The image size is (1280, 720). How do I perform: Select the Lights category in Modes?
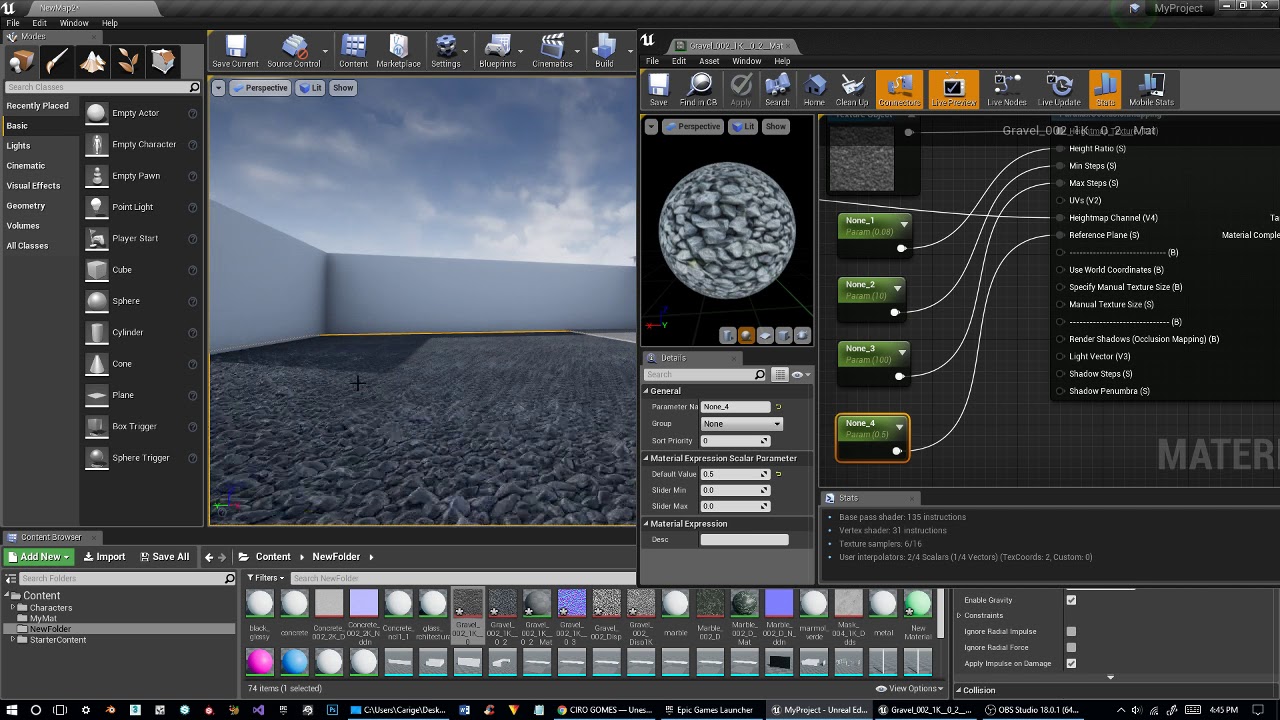click(x=18, y=146)
